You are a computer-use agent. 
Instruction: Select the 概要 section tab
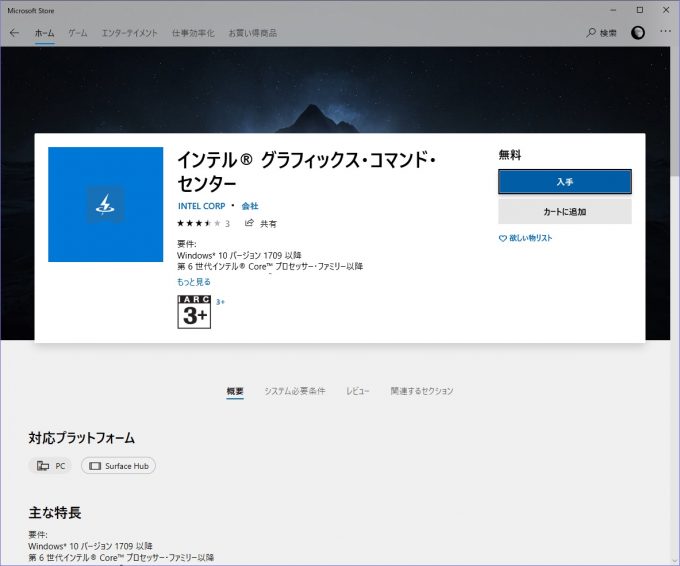click(235, 391)
